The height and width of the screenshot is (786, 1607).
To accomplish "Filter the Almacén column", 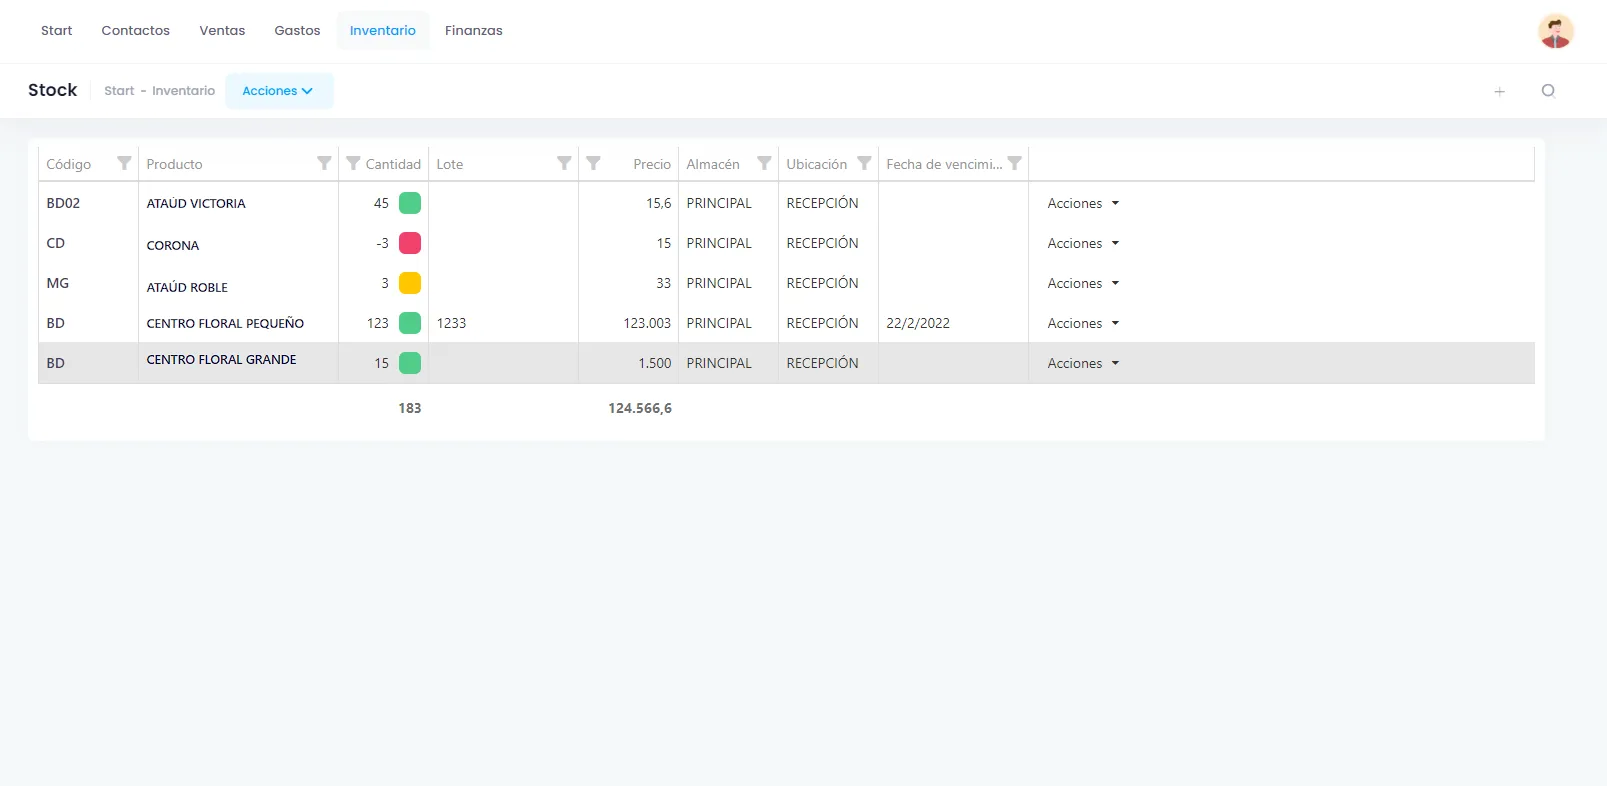I will 764,163.
